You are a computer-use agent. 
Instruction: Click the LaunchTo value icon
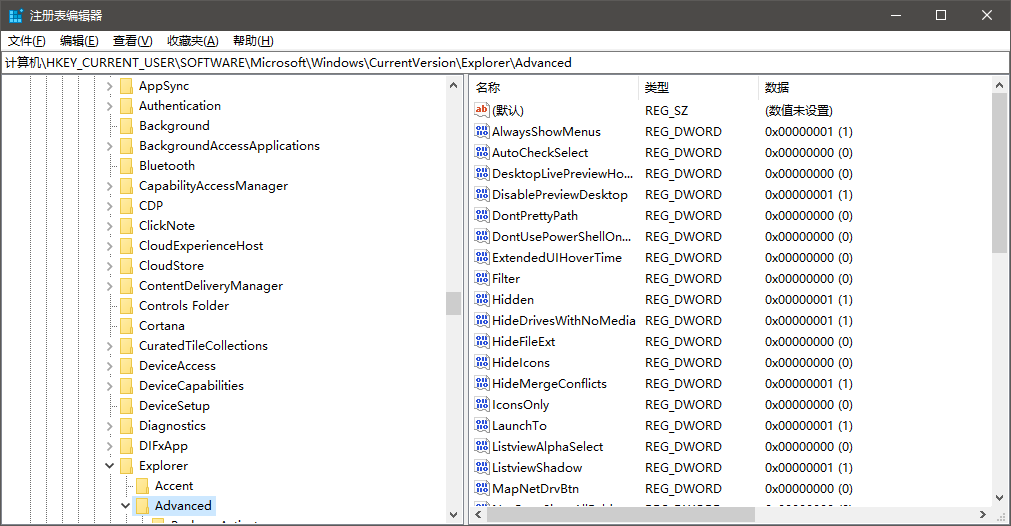coord(482,425)
